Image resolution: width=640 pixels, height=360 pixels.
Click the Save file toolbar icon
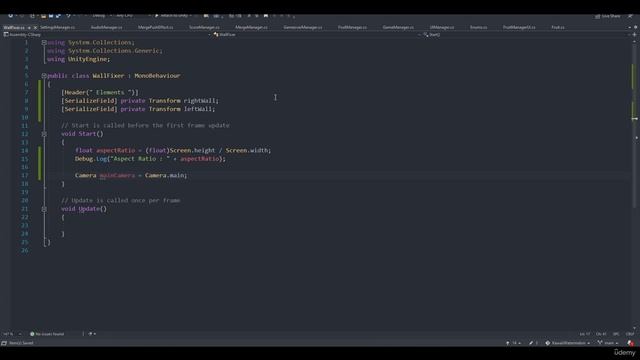coord(51,16)
